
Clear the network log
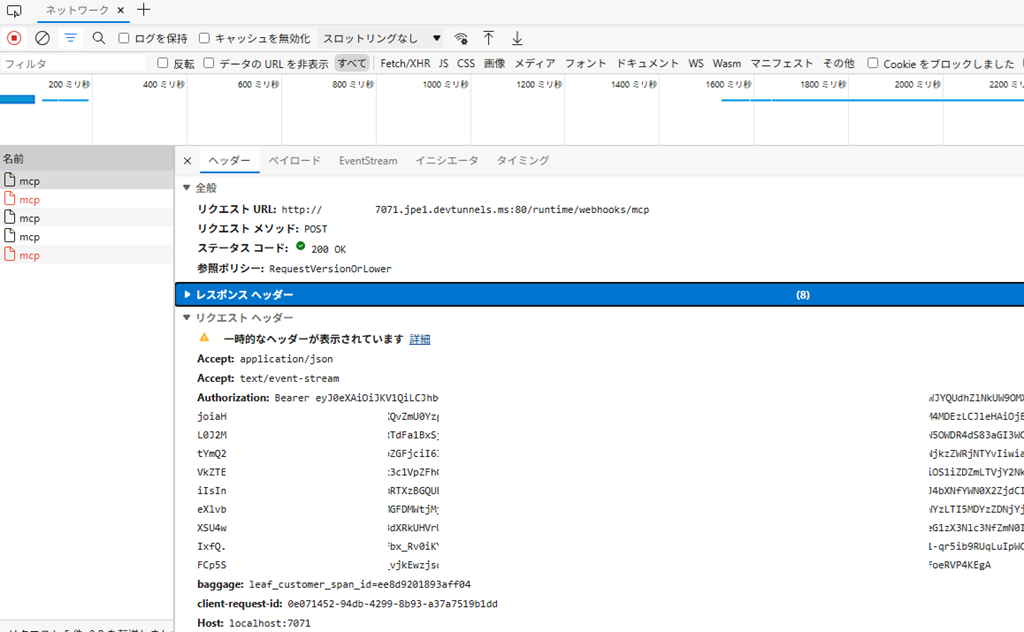[42, 39]
